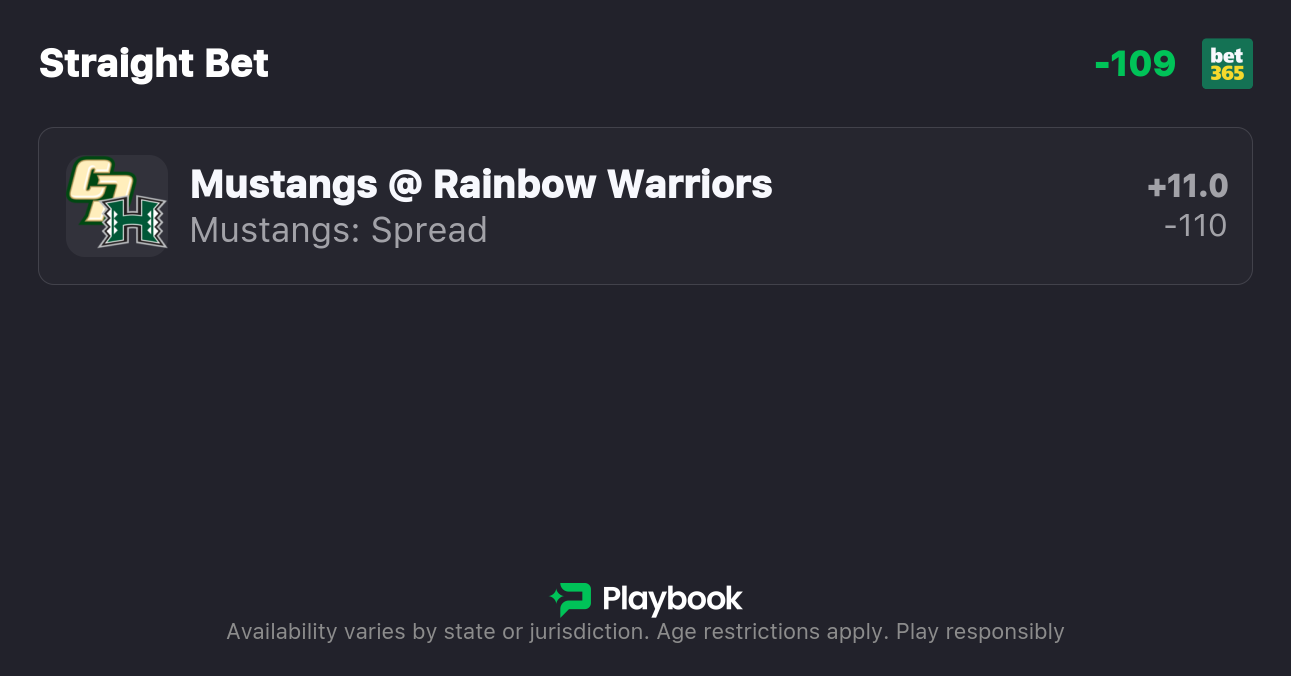Click the Hawaii green H team logo
The width and height of the screenshot is (1291, 676).
click(133, 222)
